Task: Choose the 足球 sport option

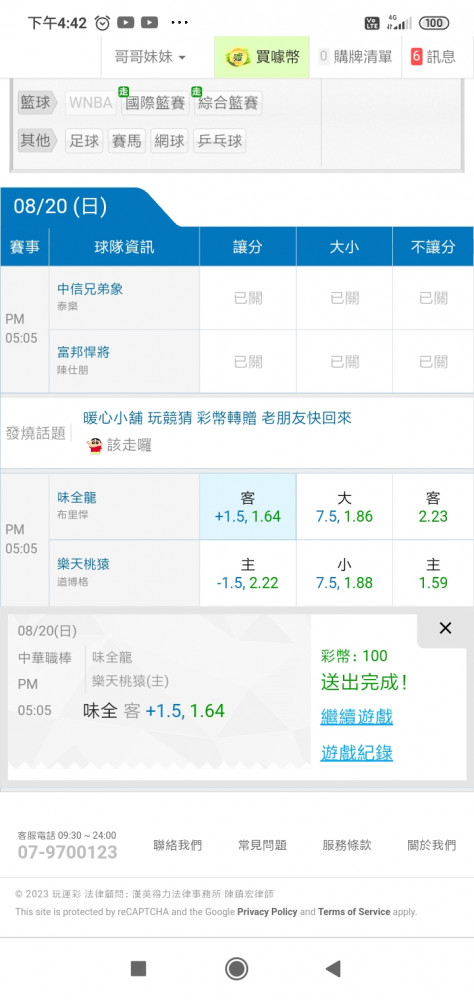Action: [84, 141]
